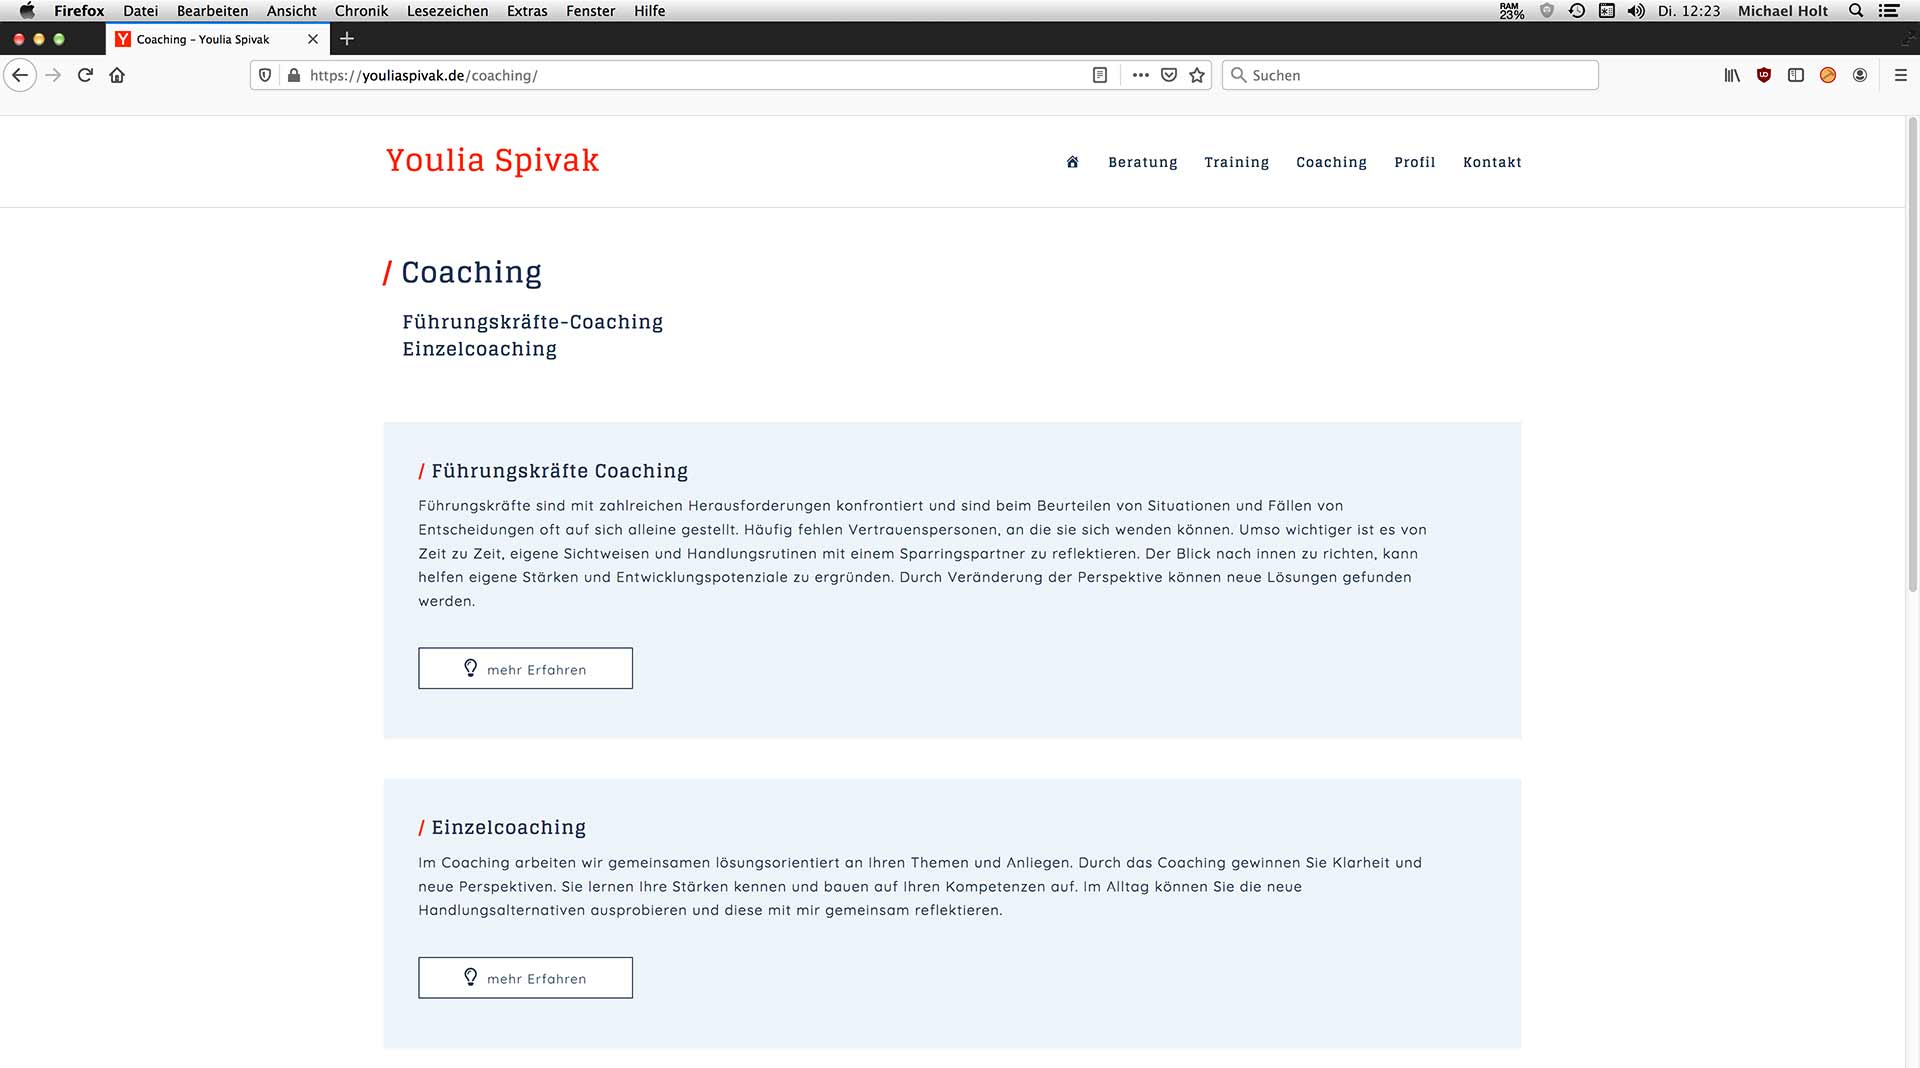Reload the current page

[x=85, y=75]
